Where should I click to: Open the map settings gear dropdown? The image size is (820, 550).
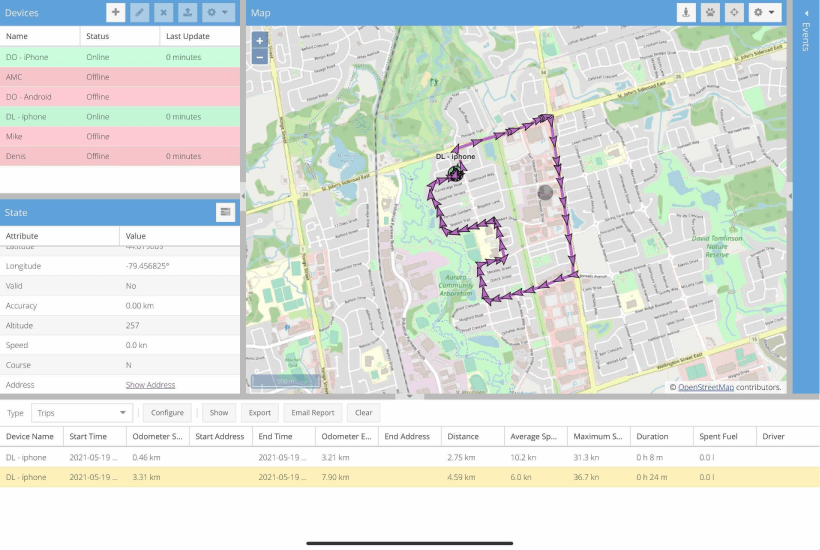pos(765,13)
